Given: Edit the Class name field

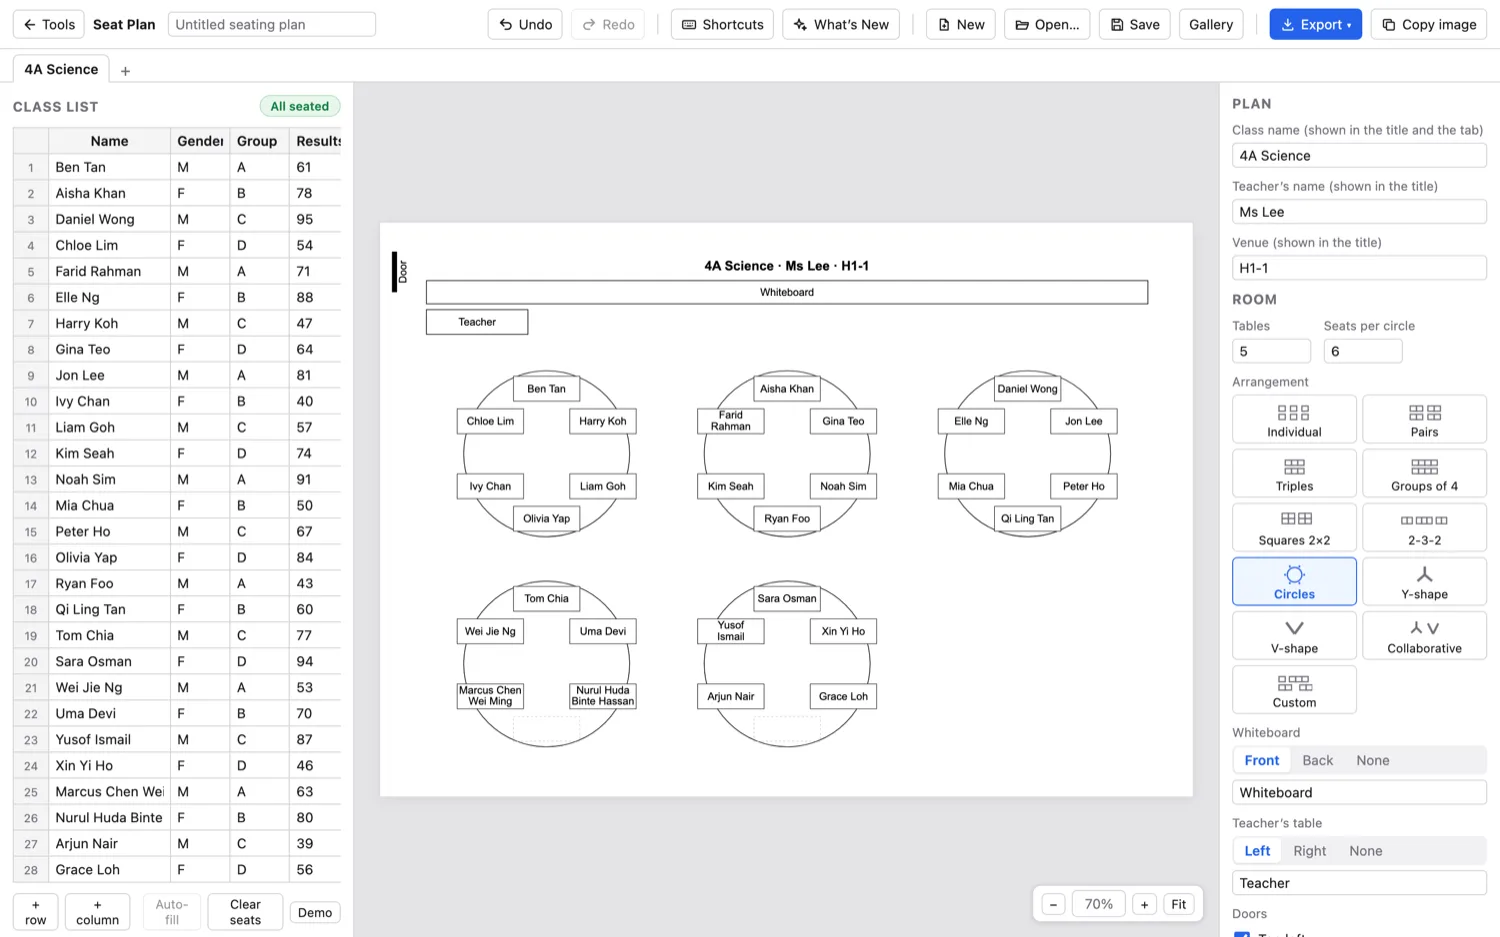Looking at the screenshot, I should [x=1359, y=155].
